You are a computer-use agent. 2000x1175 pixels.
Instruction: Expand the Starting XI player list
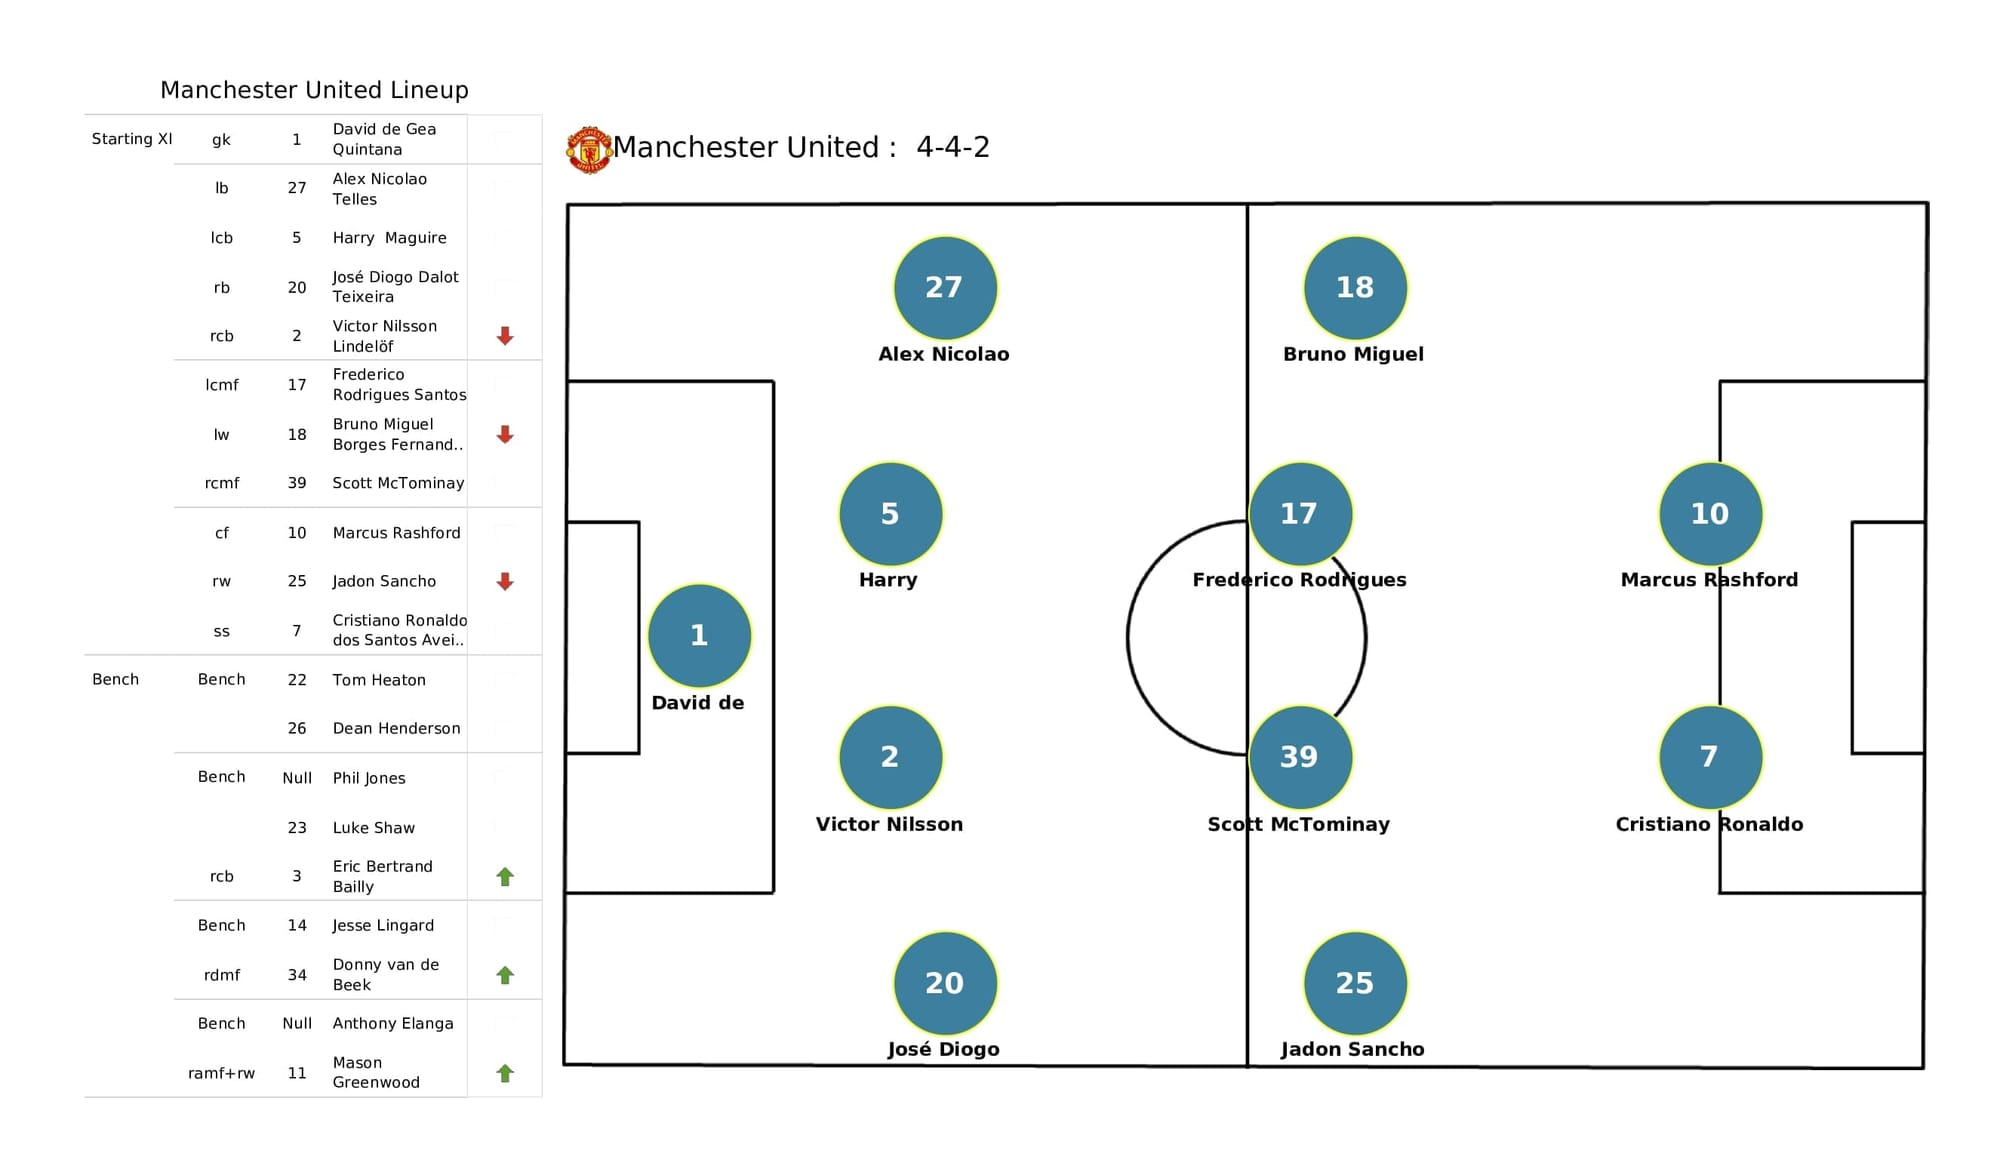point(110,140)
